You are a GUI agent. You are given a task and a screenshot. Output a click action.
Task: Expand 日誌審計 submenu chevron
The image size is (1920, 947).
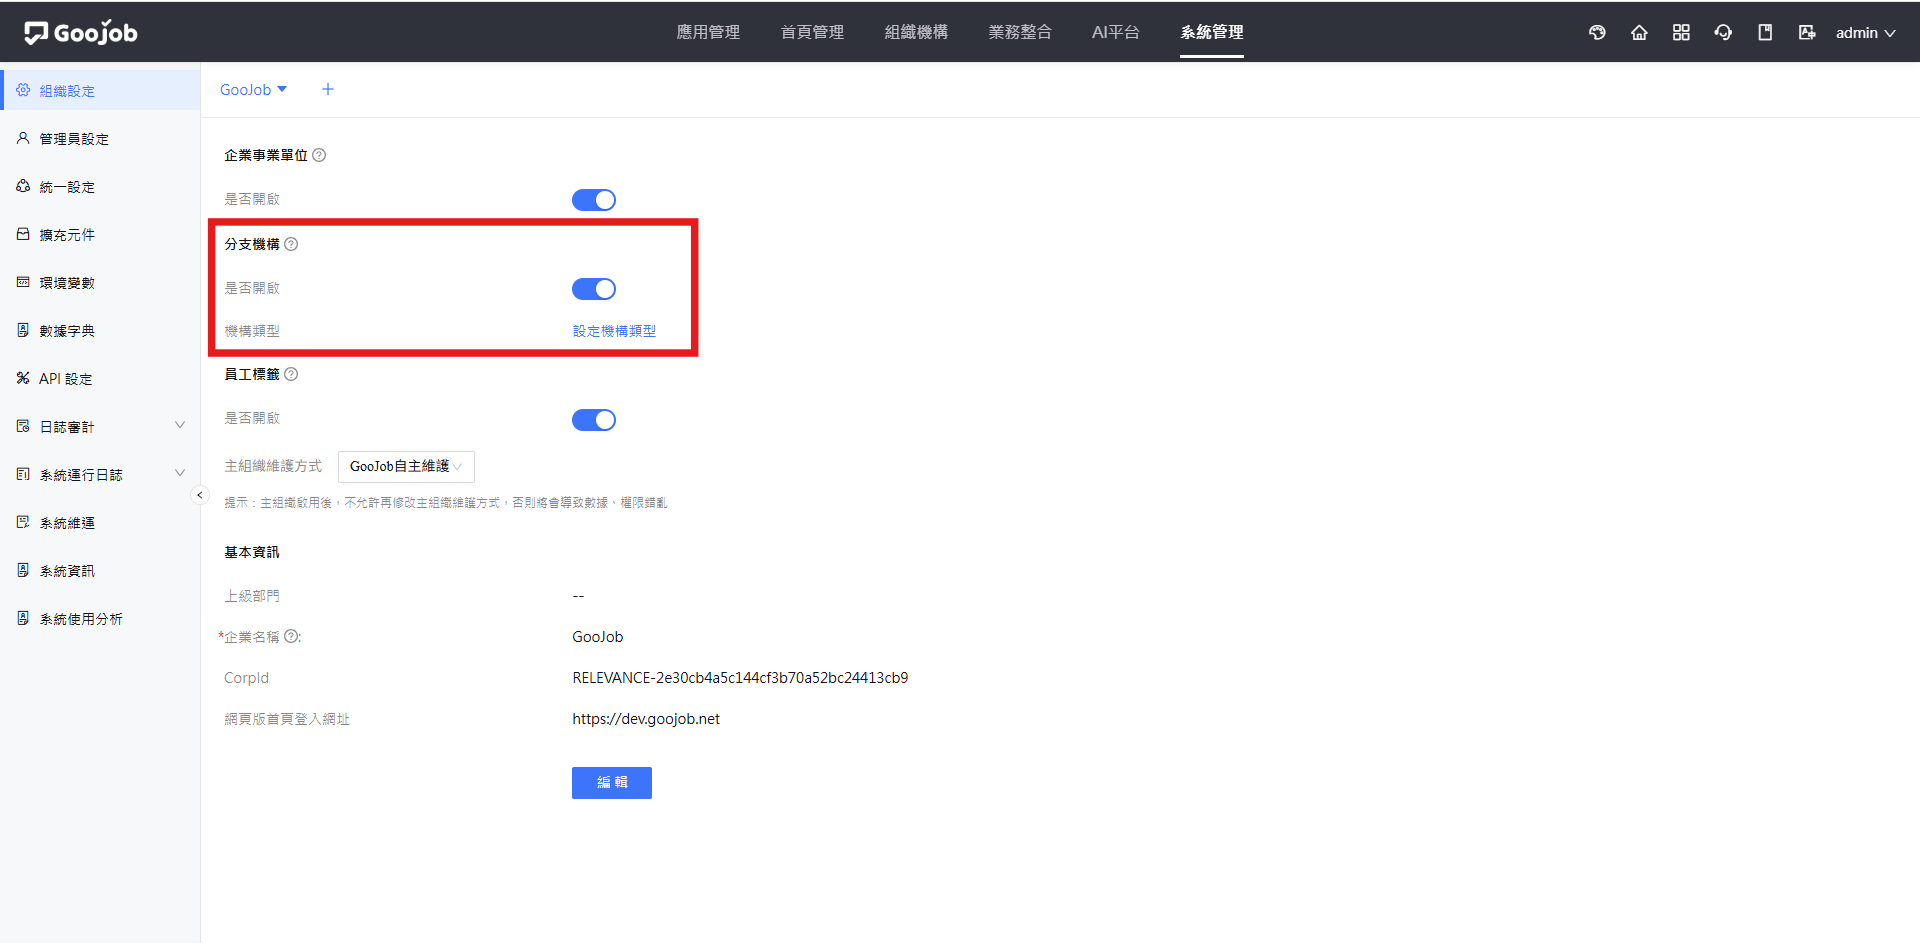tap(180, 425)
